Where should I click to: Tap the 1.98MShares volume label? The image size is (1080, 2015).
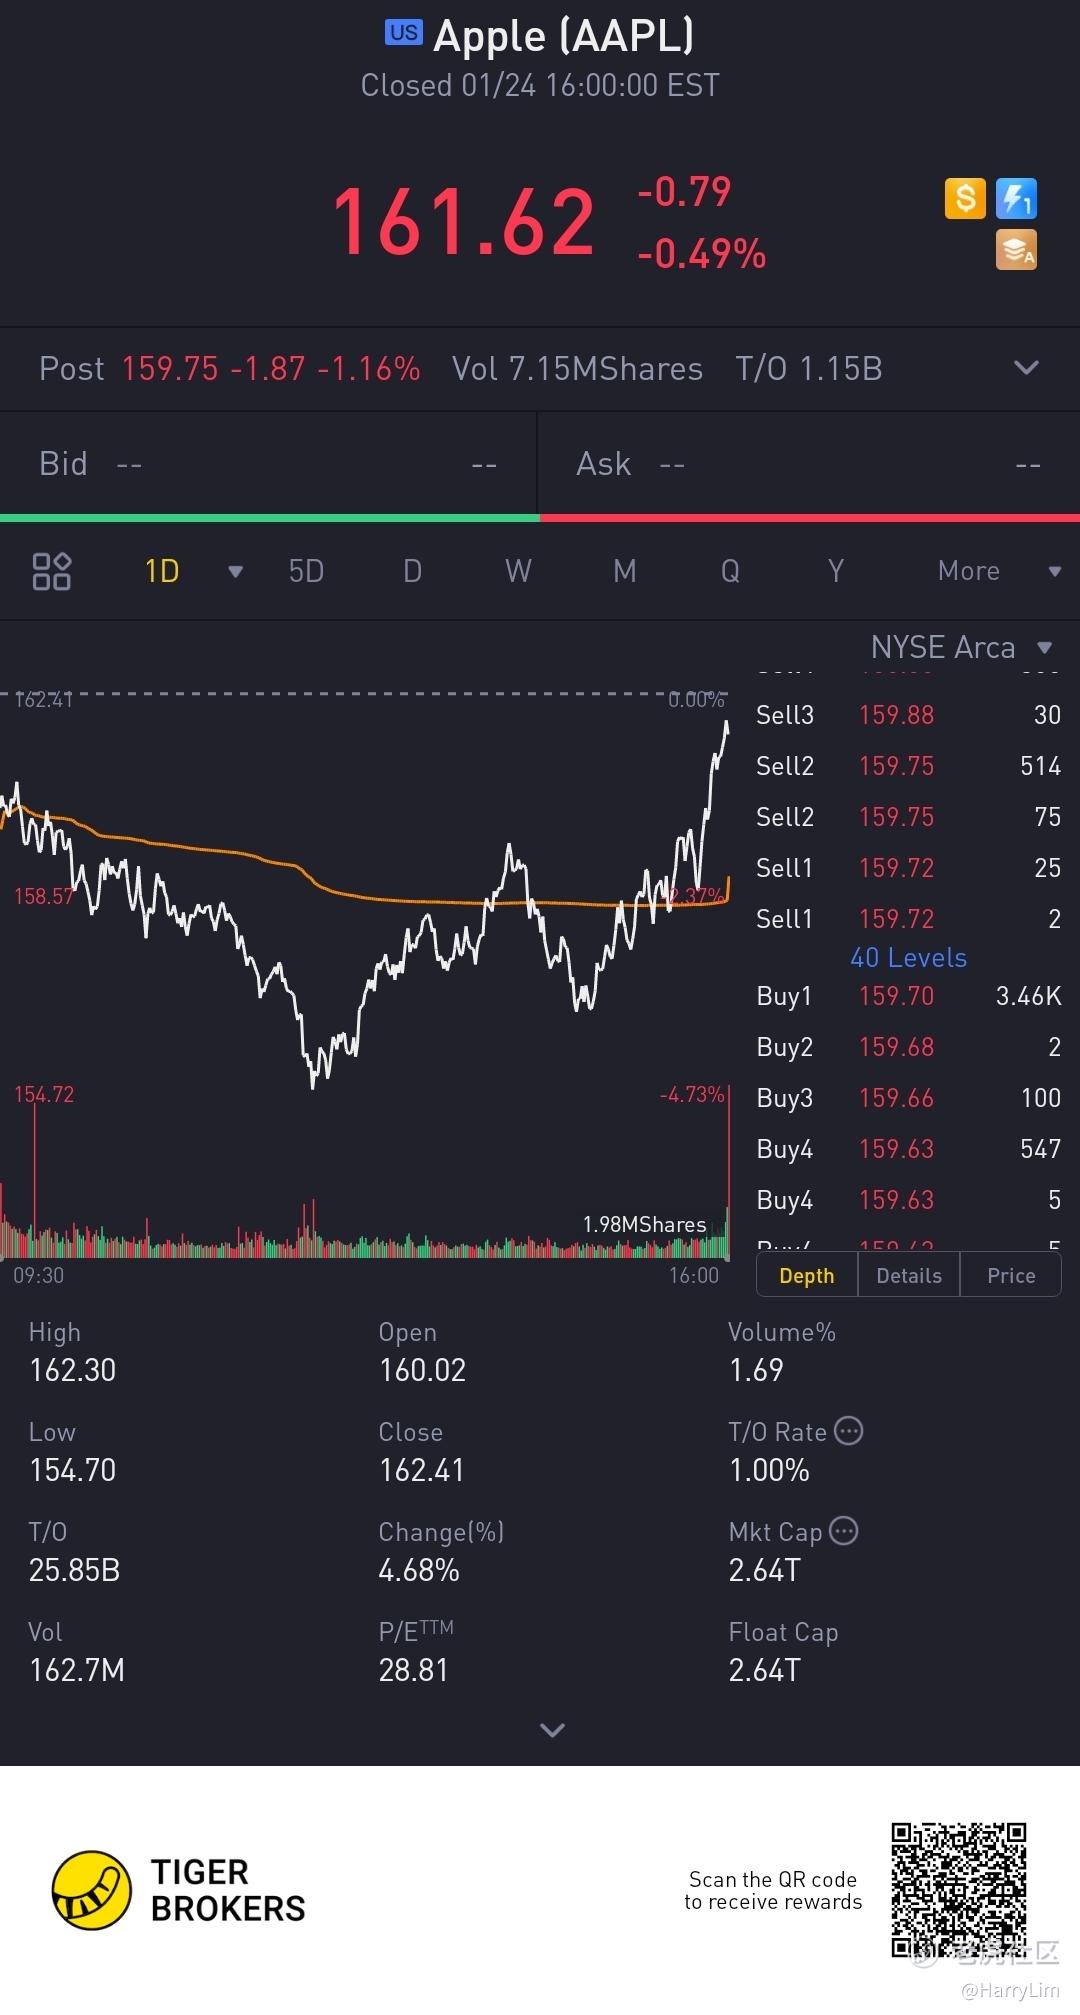click(x=644, y=1224)
